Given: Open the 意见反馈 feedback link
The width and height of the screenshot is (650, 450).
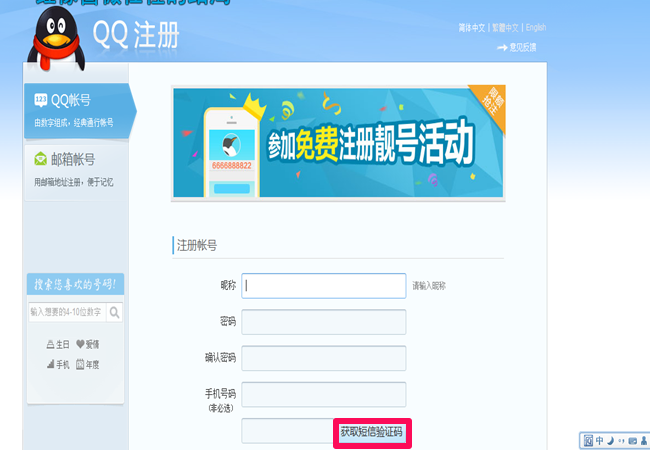Looking at the screenshot, I should click(523, 47).
